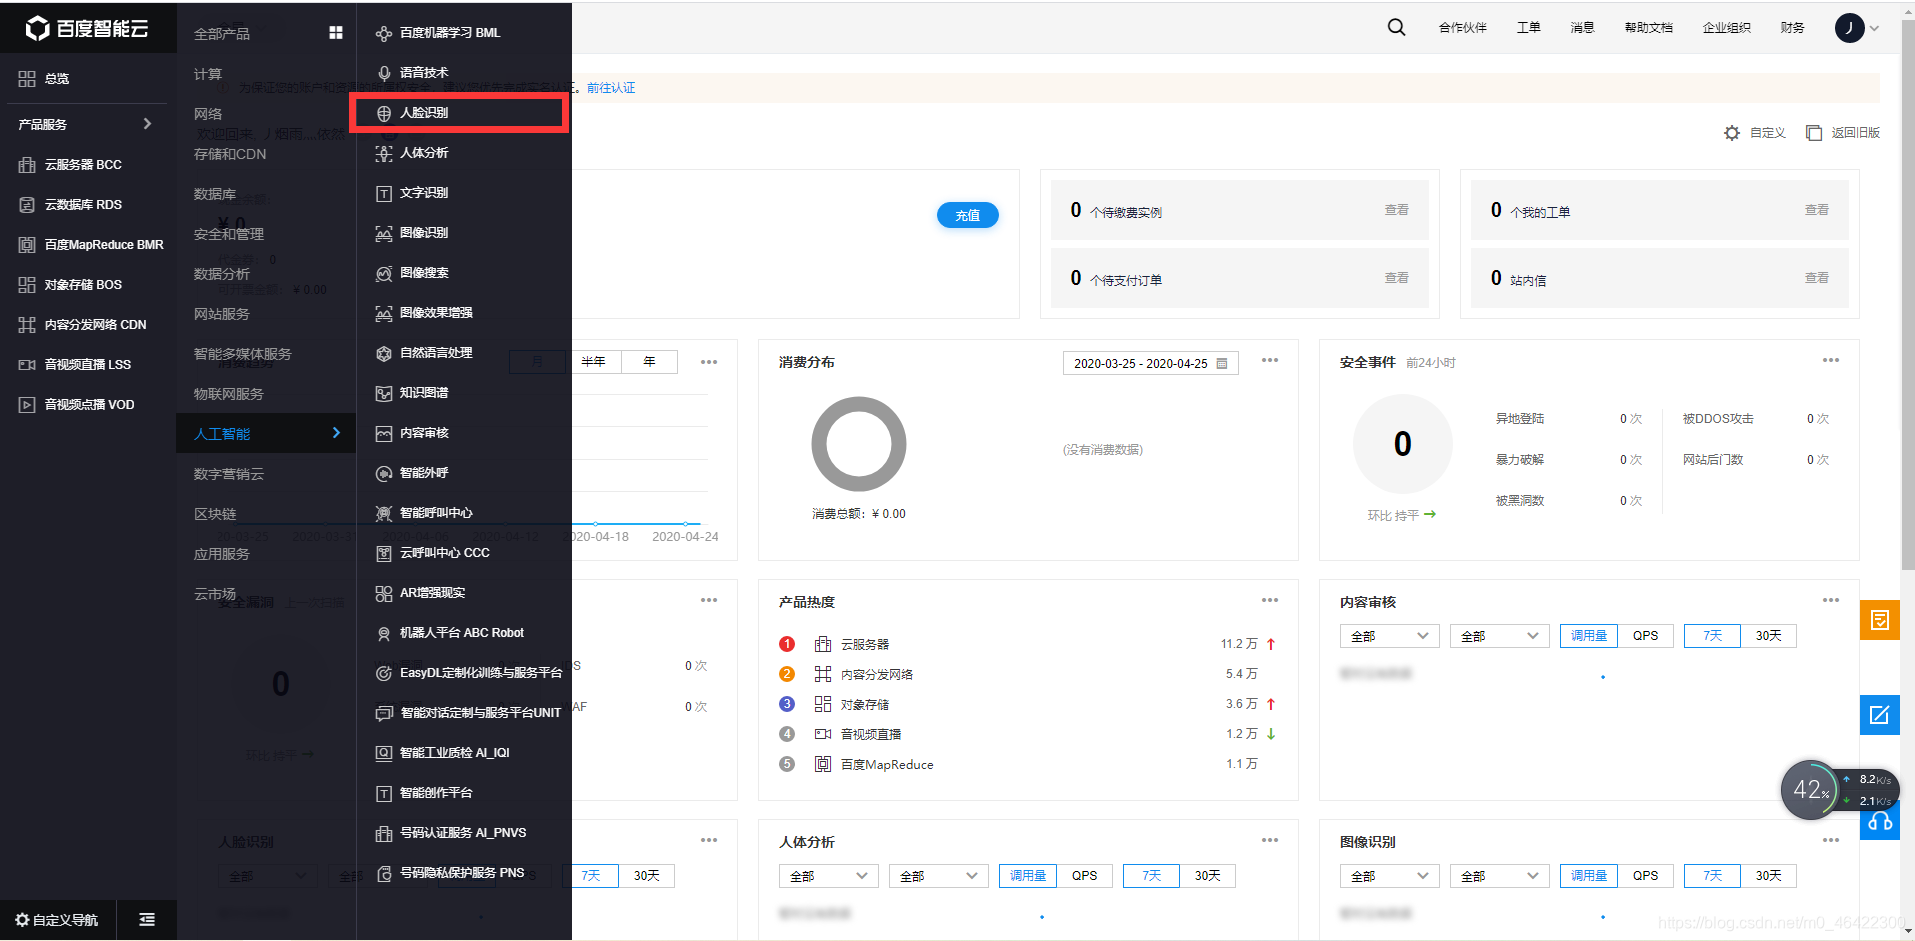1915x941 pixels.
Task: Expand the 产品服务 sidebar arrow
Action: pos(147,124)
